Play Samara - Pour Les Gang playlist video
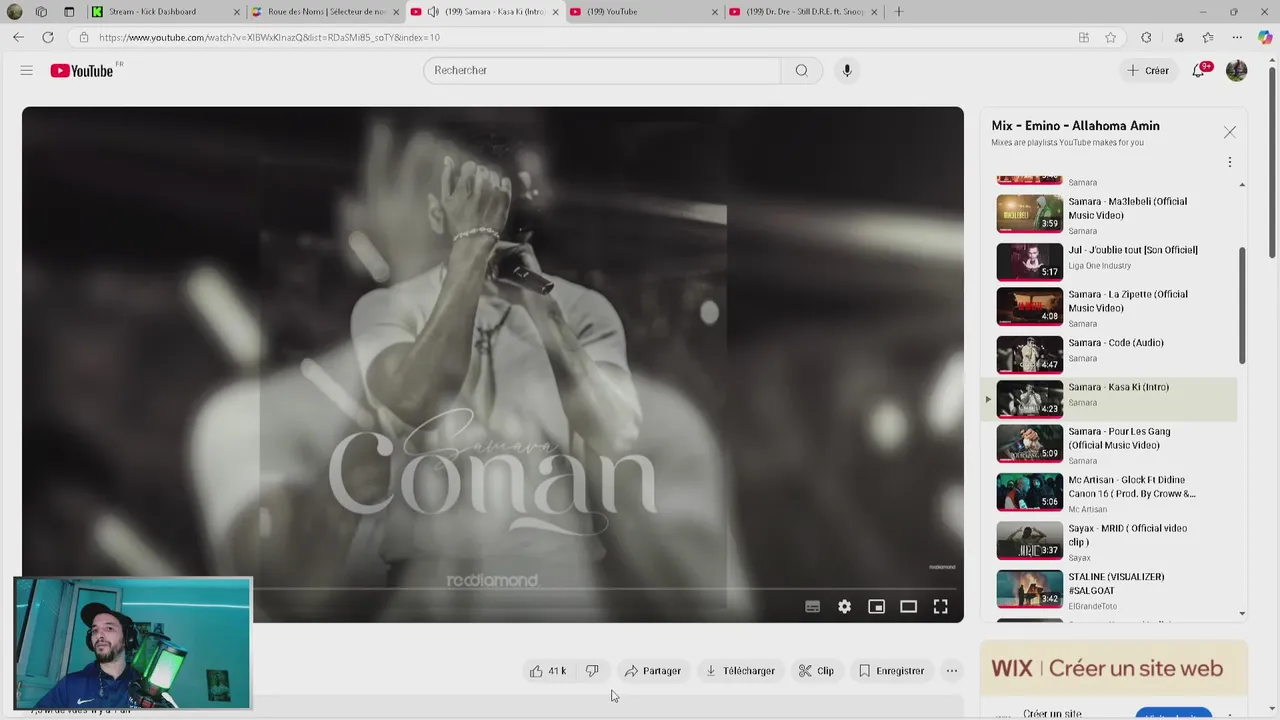1280x720 pixels. 1110,445
